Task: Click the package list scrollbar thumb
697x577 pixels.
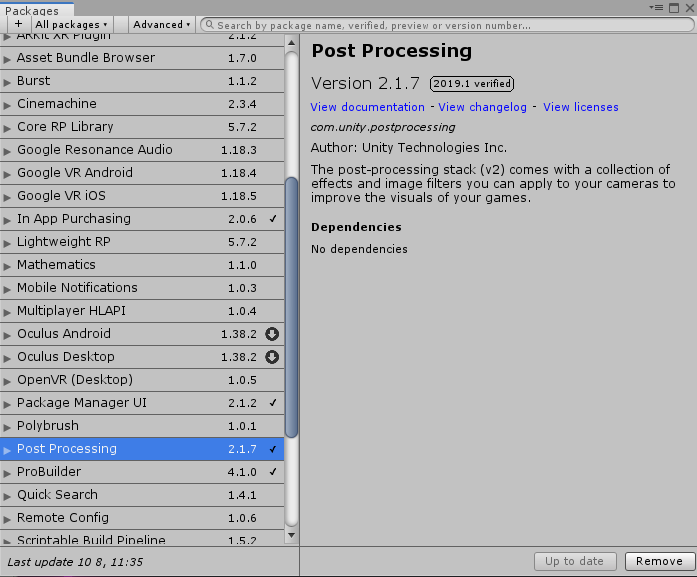Action: 291,308
